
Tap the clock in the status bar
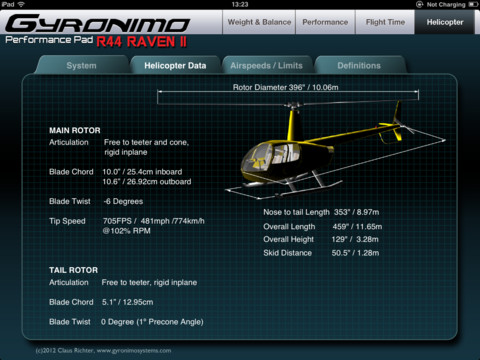coord(240,4)
